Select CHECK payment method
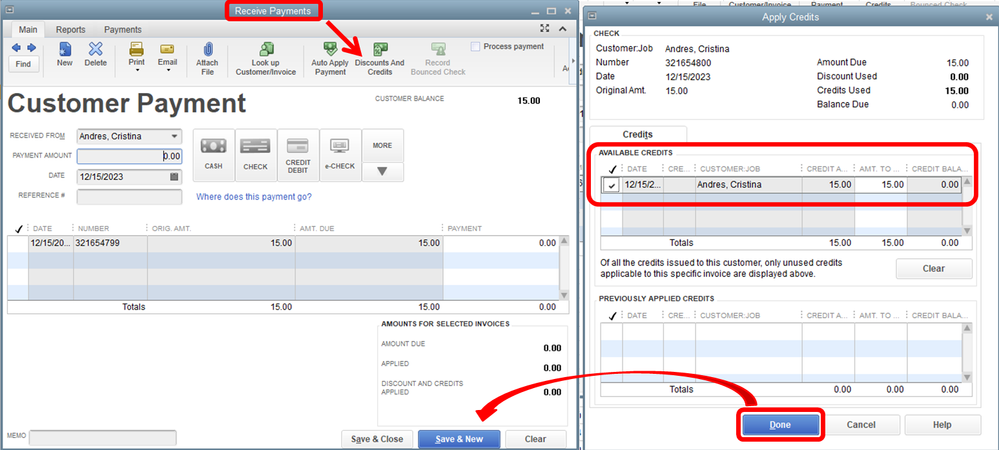 [255, 155]
